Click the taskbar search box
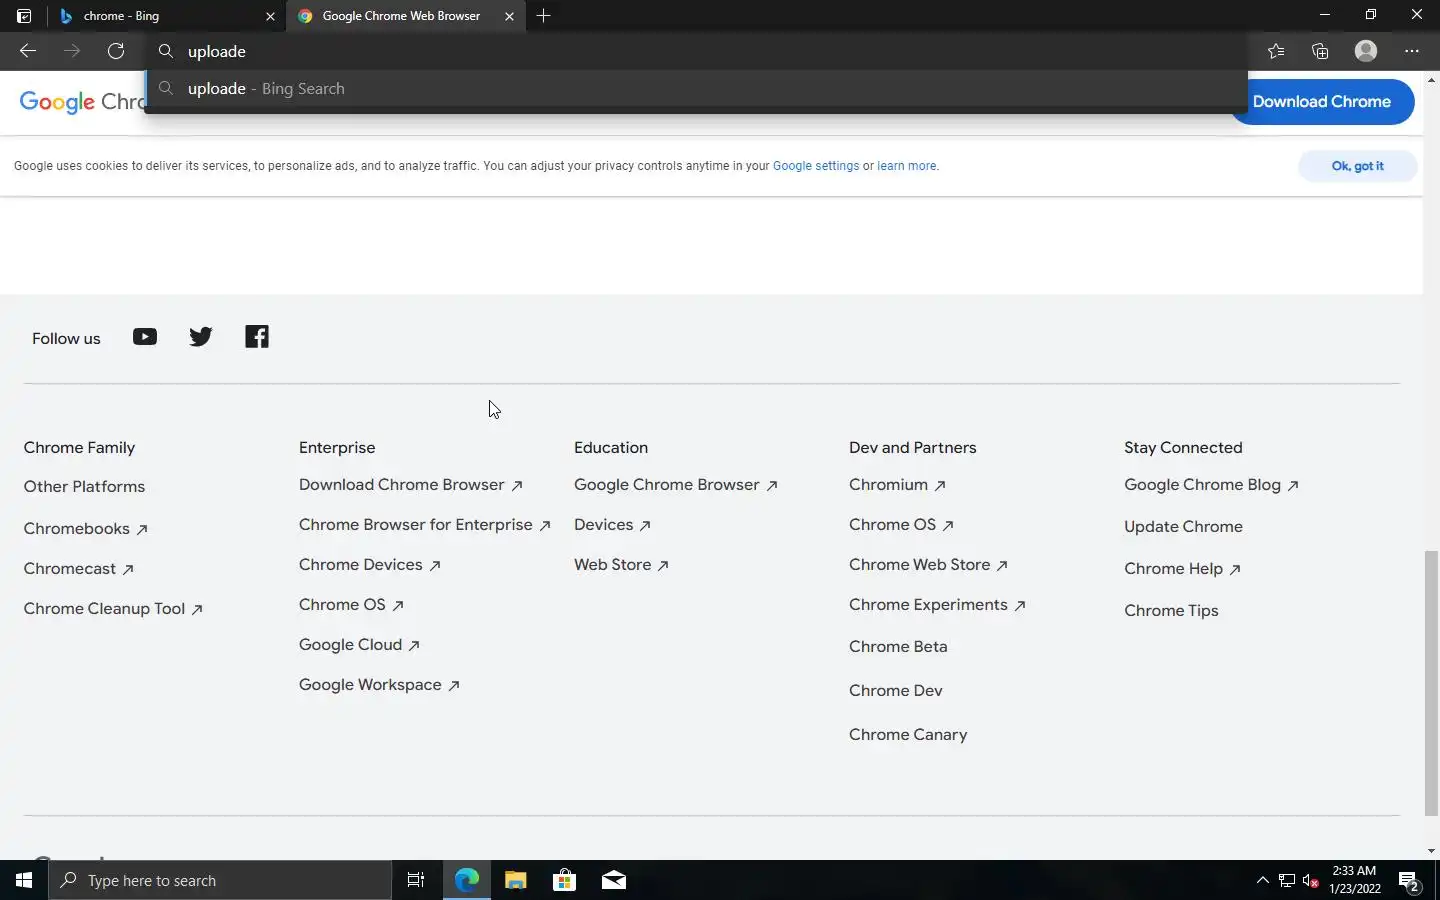The image size is (1440, 900). 220,880
